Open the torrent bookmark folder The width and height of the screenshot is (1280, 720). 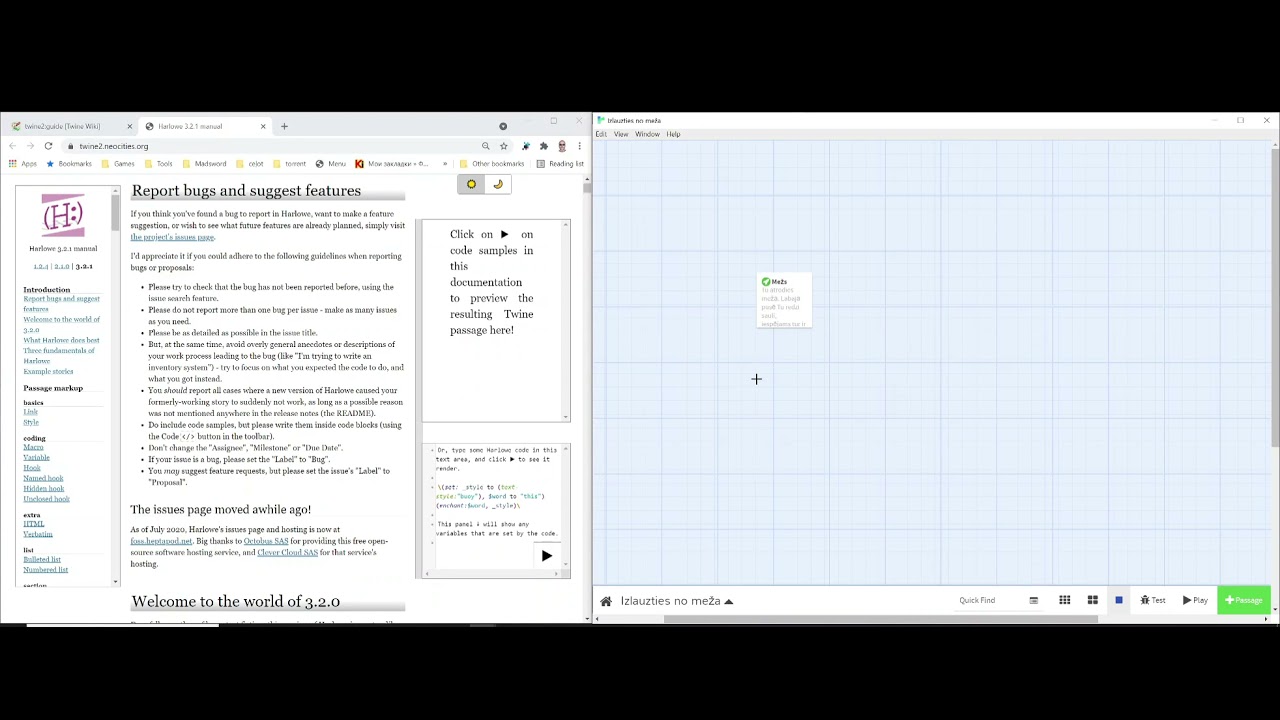[x=289, y=164]
